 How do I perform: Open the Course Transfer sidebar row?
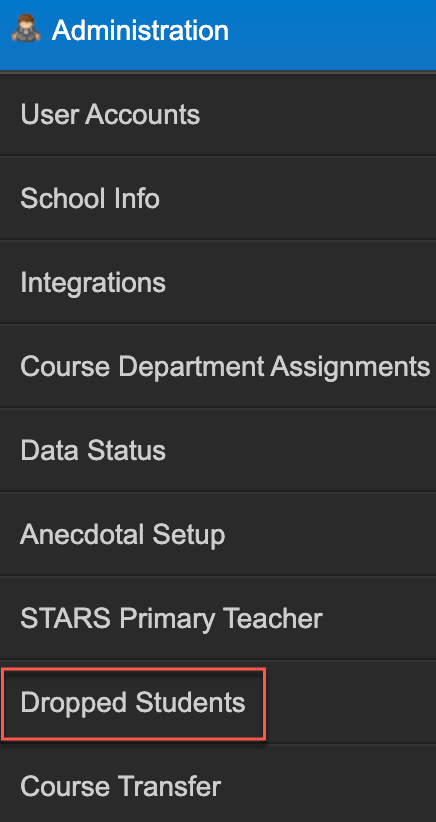pos(218,787)
